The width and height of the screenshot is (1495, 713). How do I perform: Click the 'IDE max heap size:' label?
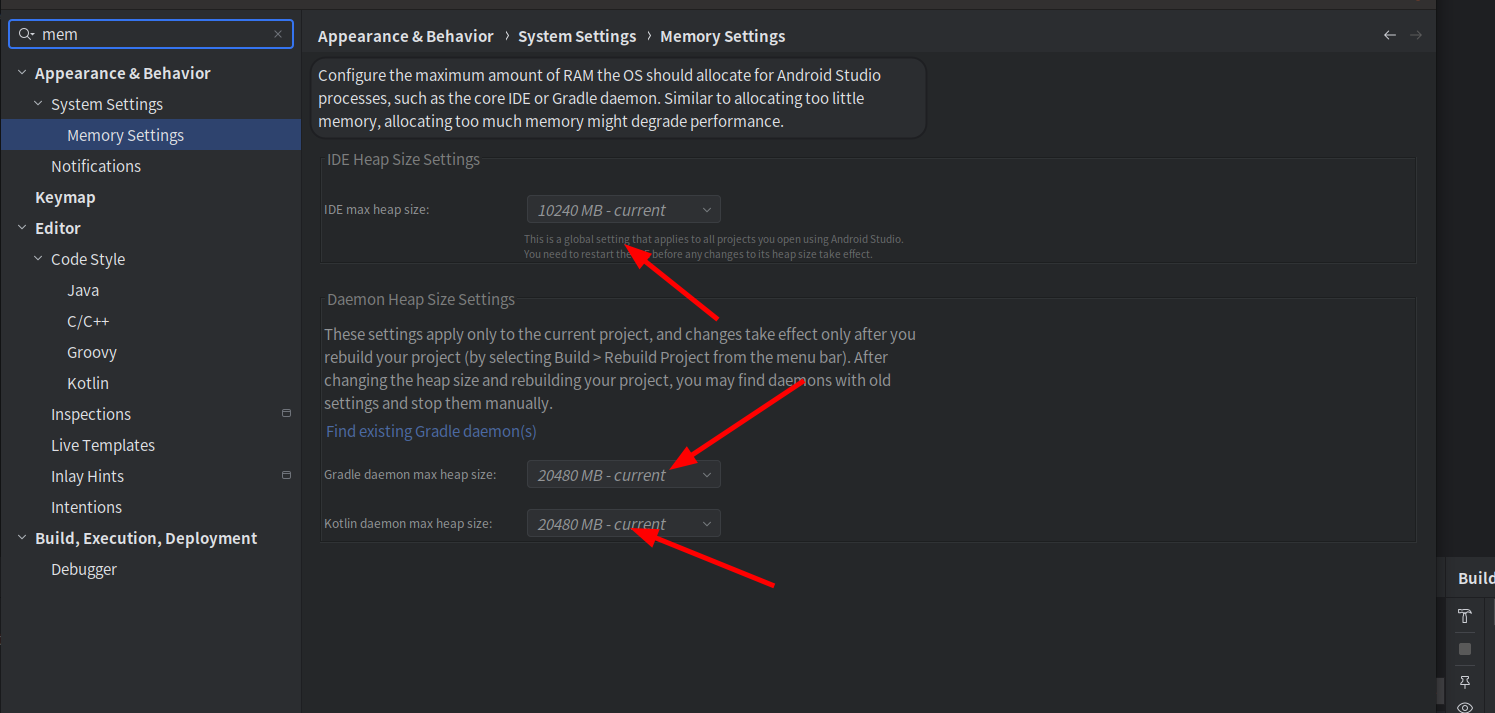tap(376, 210)
